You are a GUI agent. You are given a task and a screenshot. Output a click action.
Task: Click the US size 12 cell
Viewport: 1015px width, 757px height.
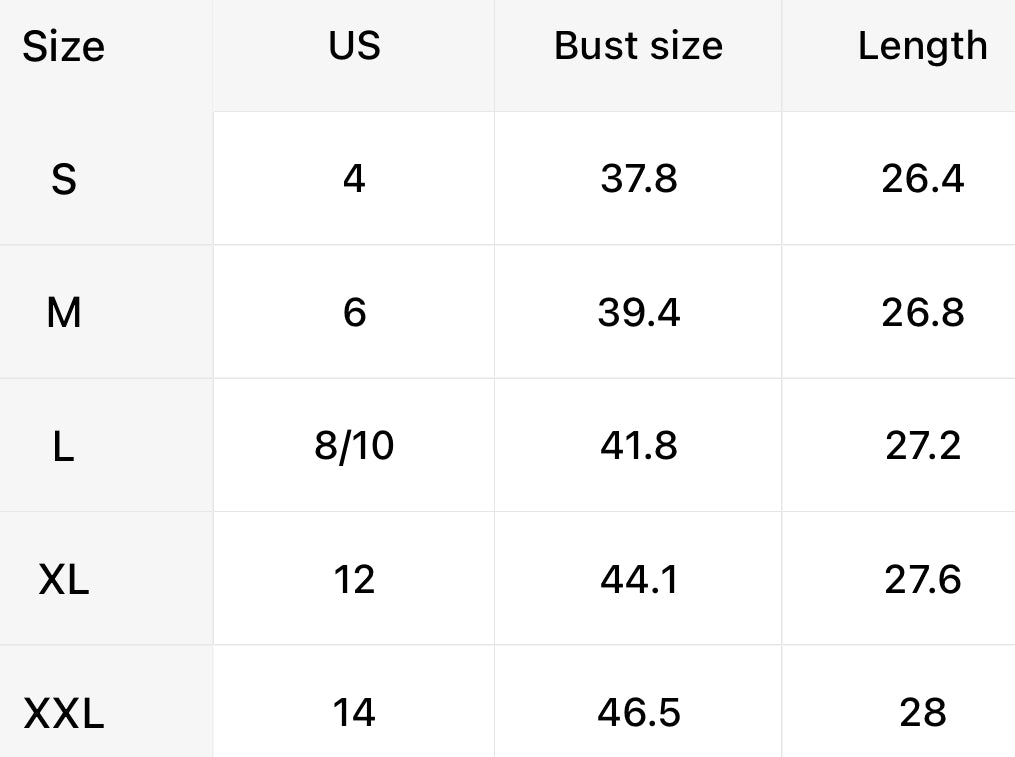(x=354, y=580)
